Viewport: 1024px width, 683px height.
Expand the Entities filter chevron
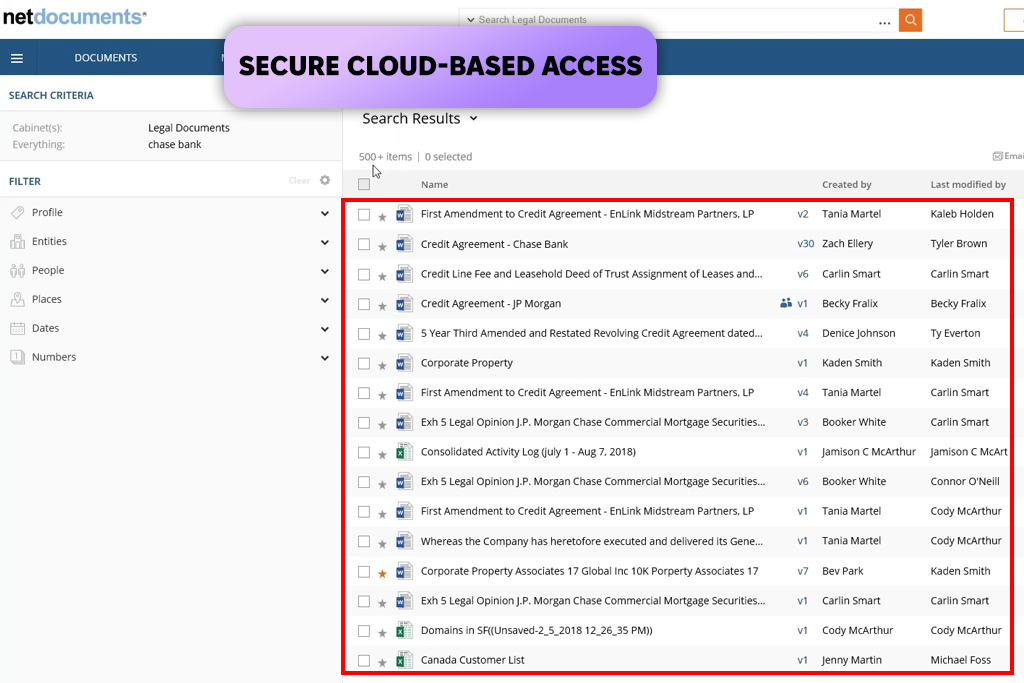click(325, 242)
